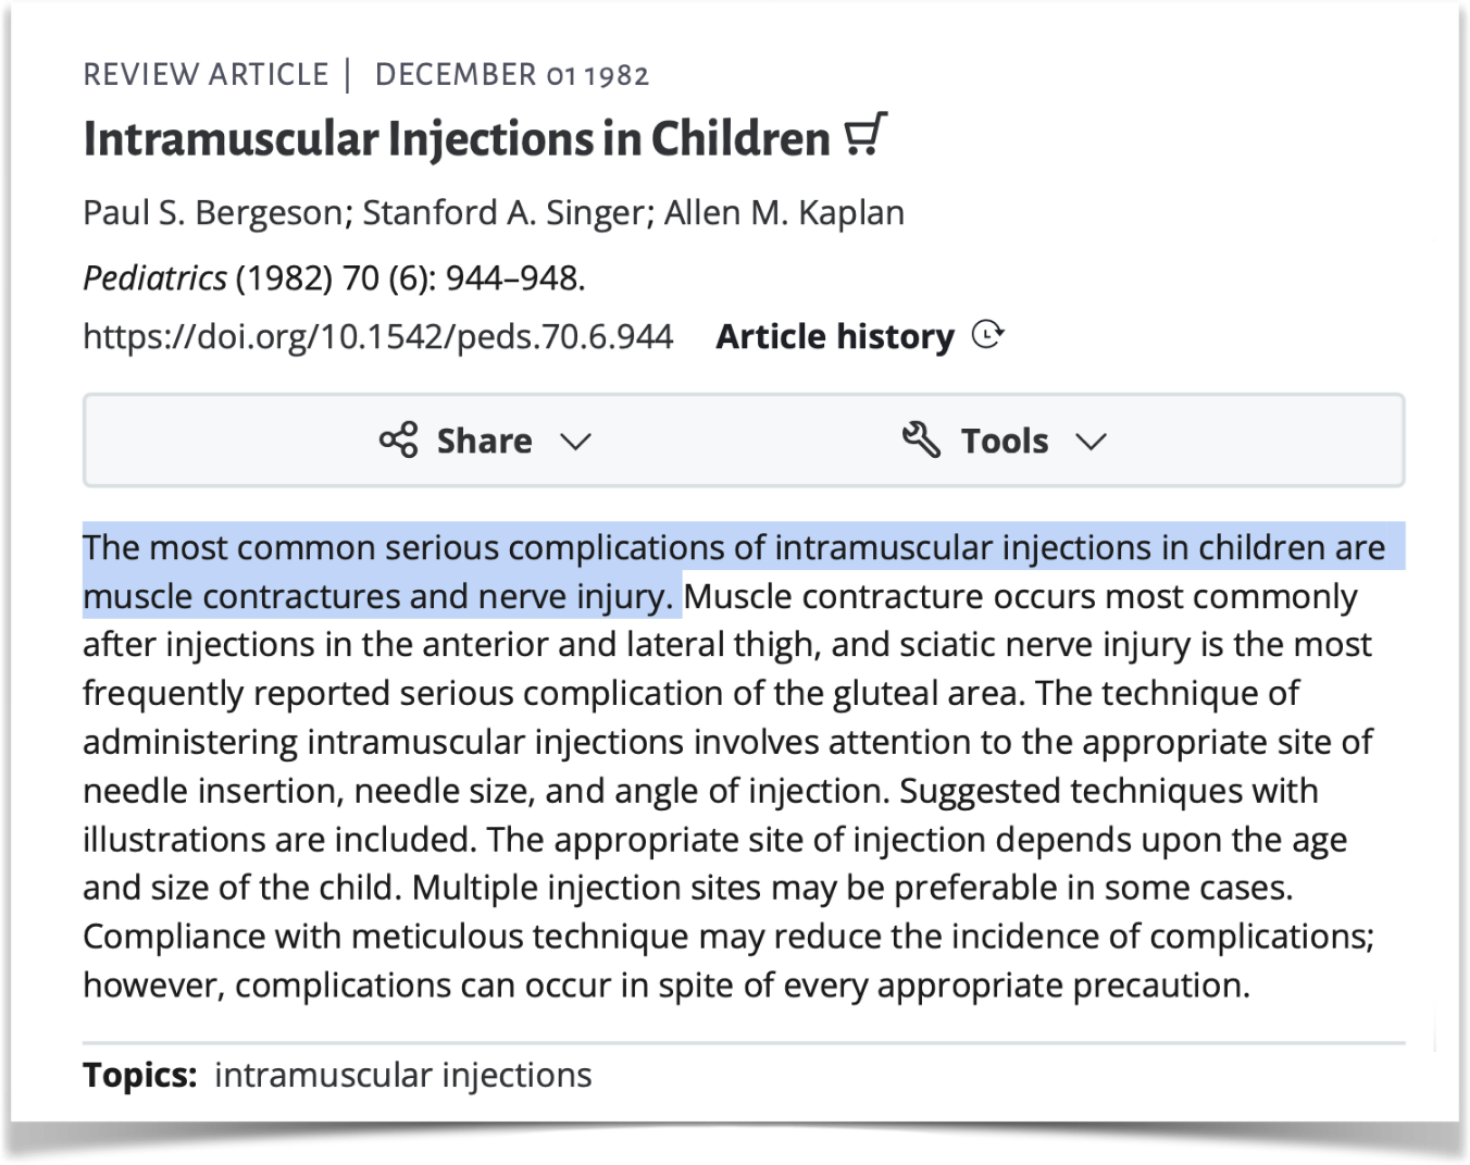Click the highlighted first sentence of the abstract

coord(734,572)
